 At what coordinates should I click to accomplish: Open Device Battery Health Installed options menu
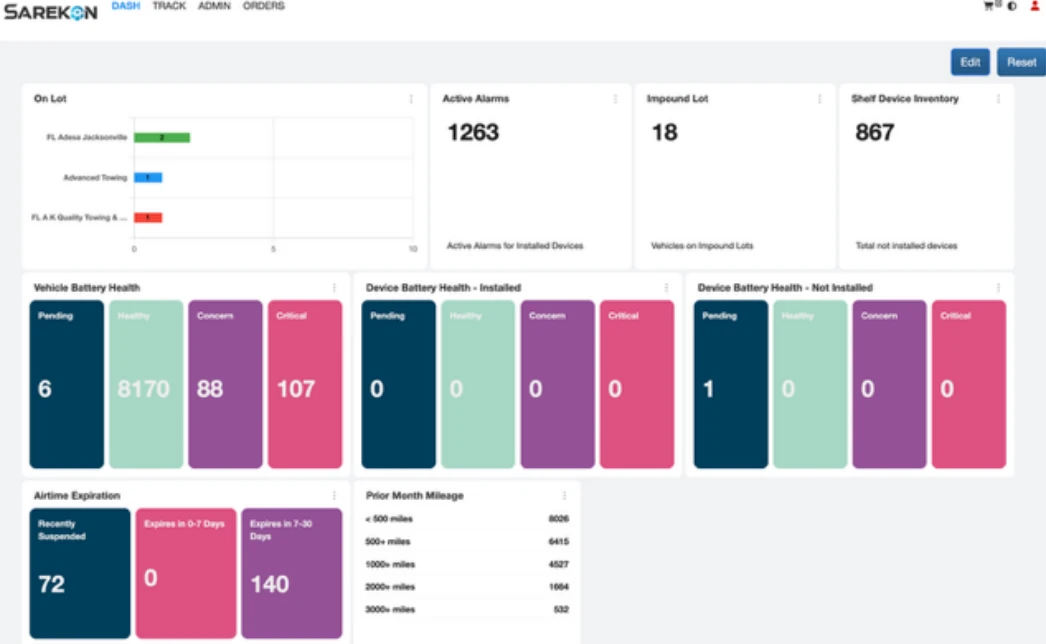coord(666,288)
